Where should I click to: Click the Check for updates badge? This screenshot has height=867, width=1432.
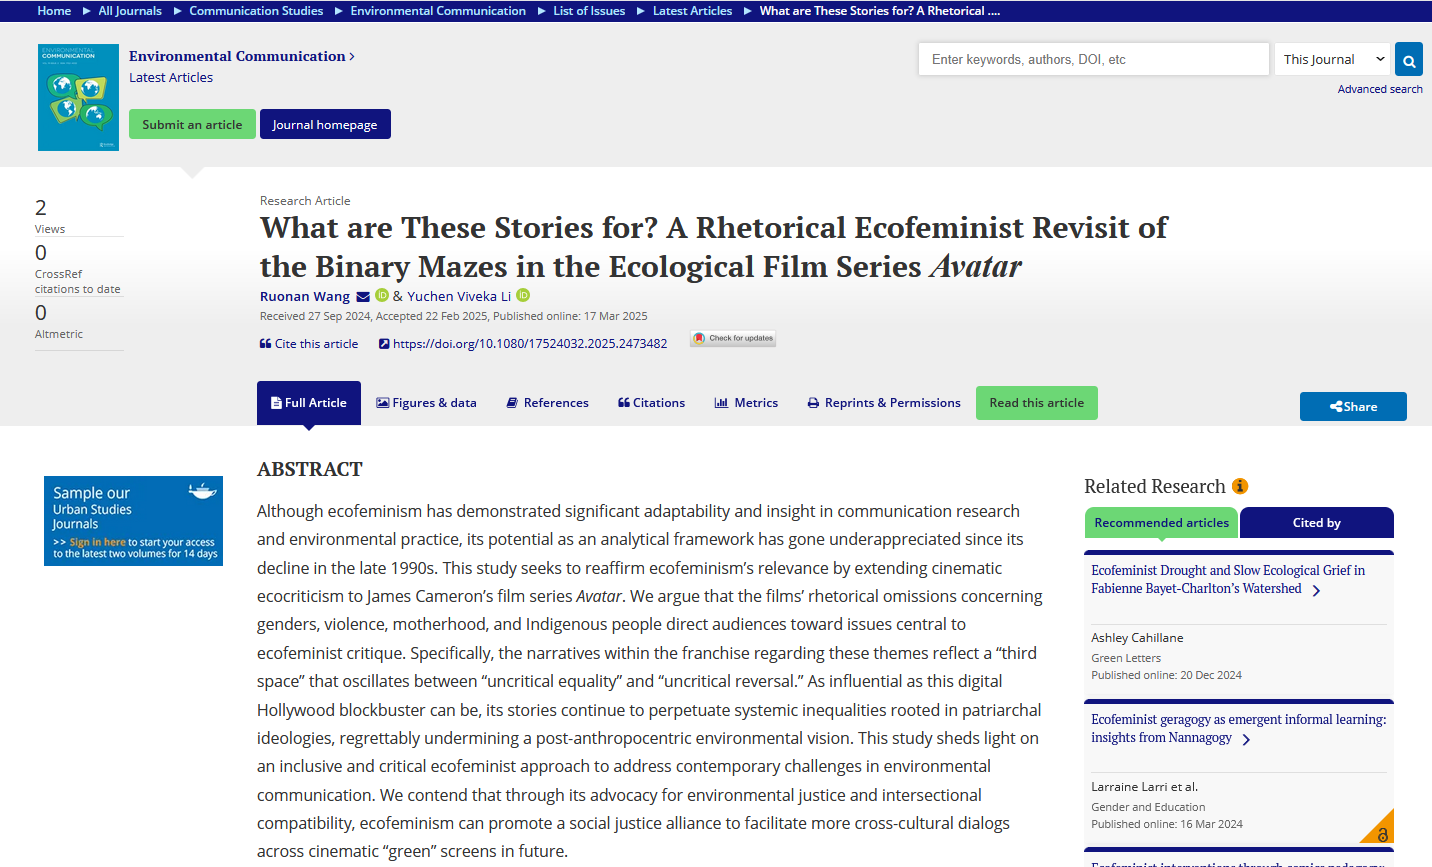tap(733, 339)
